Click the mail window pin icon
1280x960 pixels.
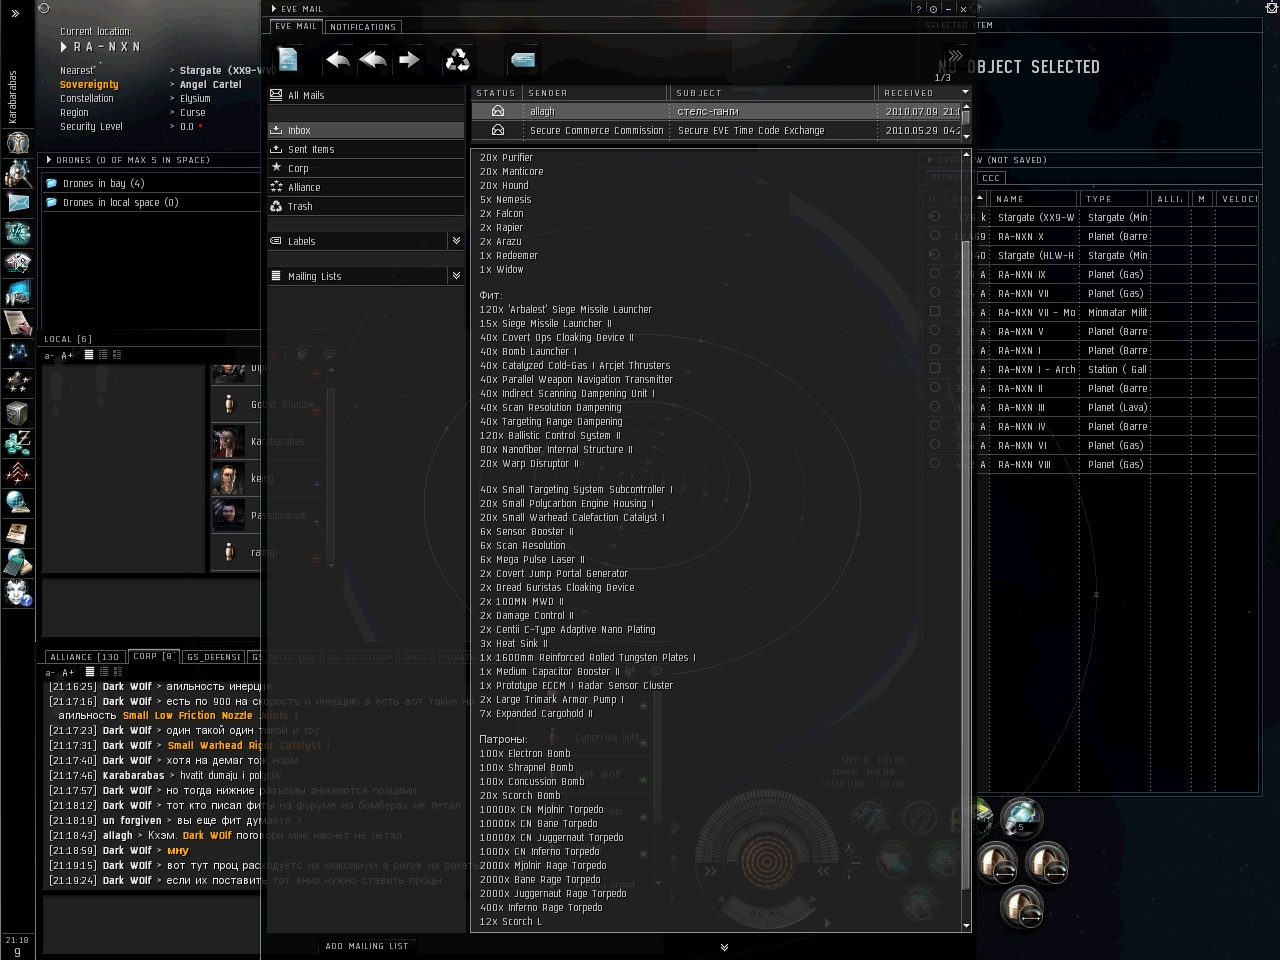[933, 9]
